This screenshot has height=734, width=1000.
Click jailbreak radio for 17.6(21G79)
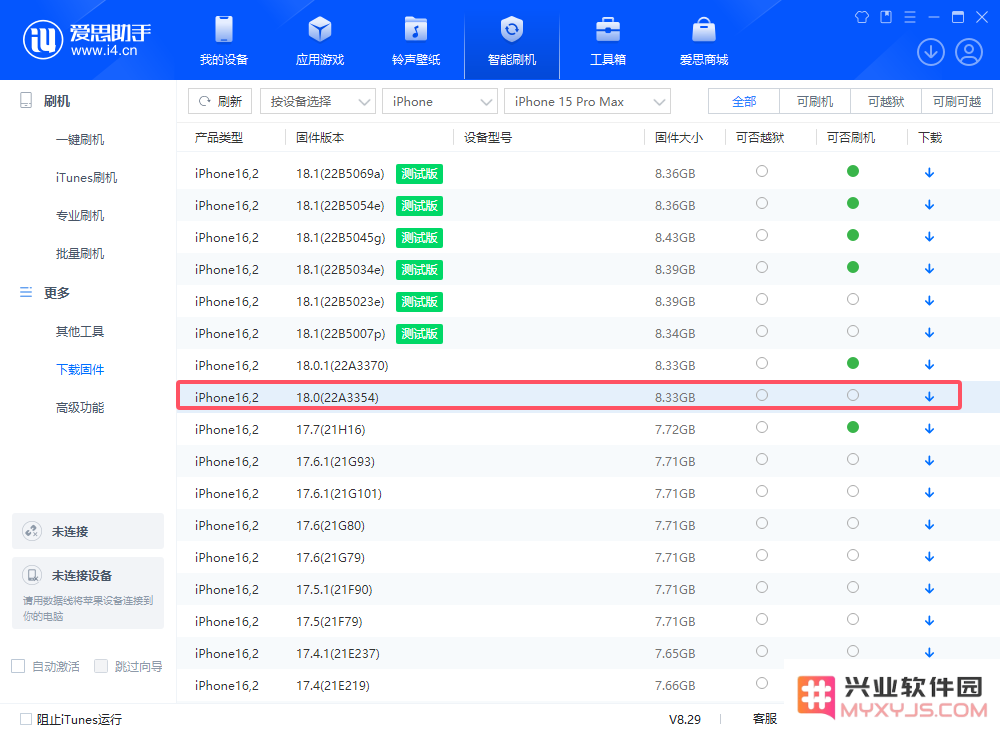pos(761,555)
